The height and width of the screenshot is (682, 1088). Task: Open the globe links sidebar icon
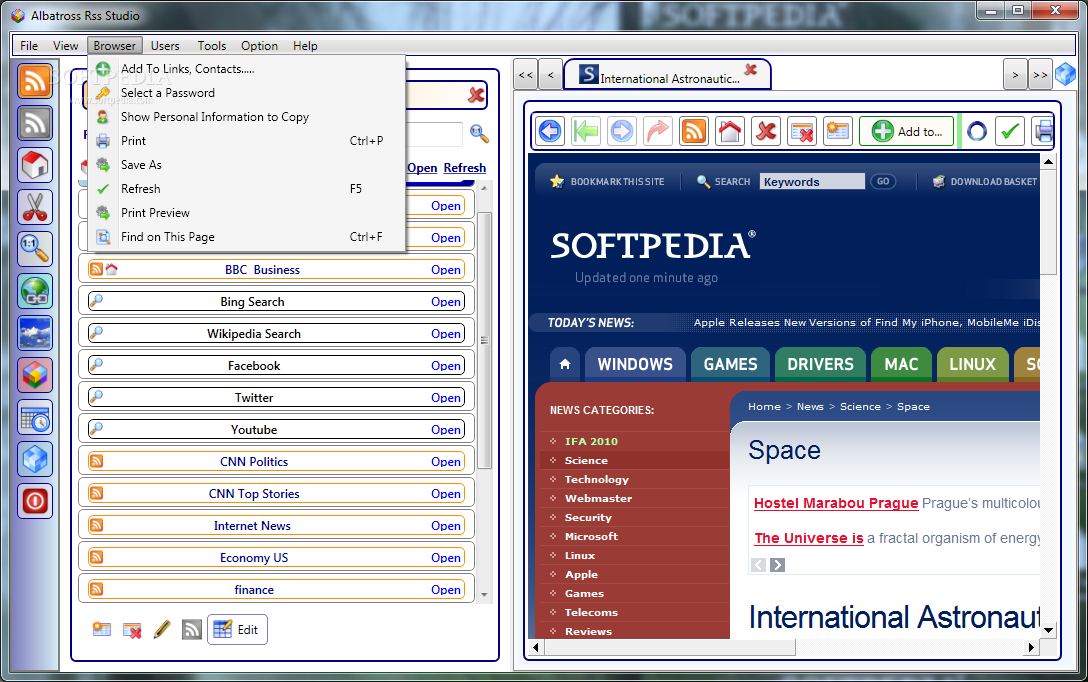35,291
